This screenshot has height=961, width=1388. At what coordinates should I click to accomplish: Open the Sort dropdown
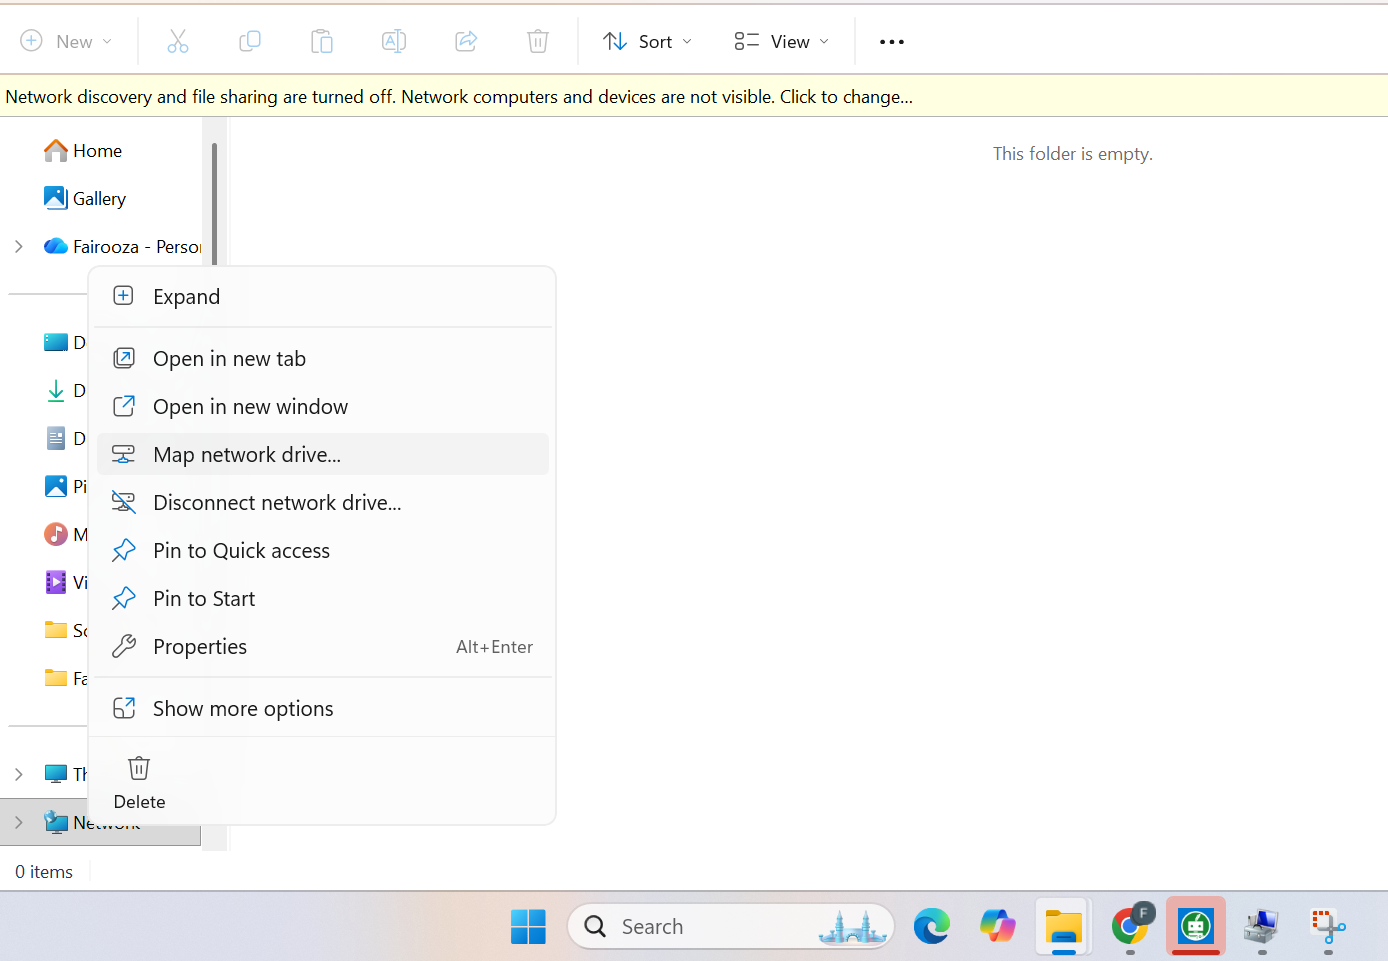[x=646, y=41]
